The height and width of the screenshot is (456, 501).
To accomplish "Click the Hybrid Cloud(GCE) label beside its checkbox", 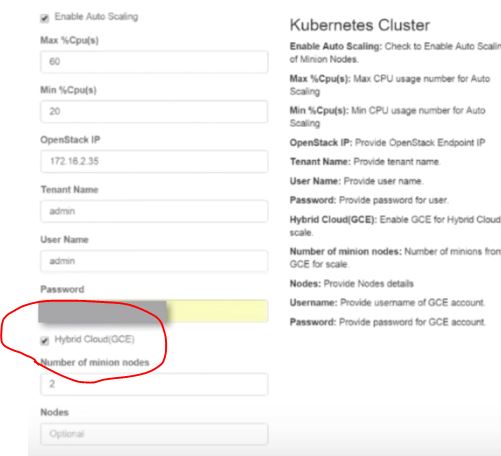I will [x=94, y=339].
